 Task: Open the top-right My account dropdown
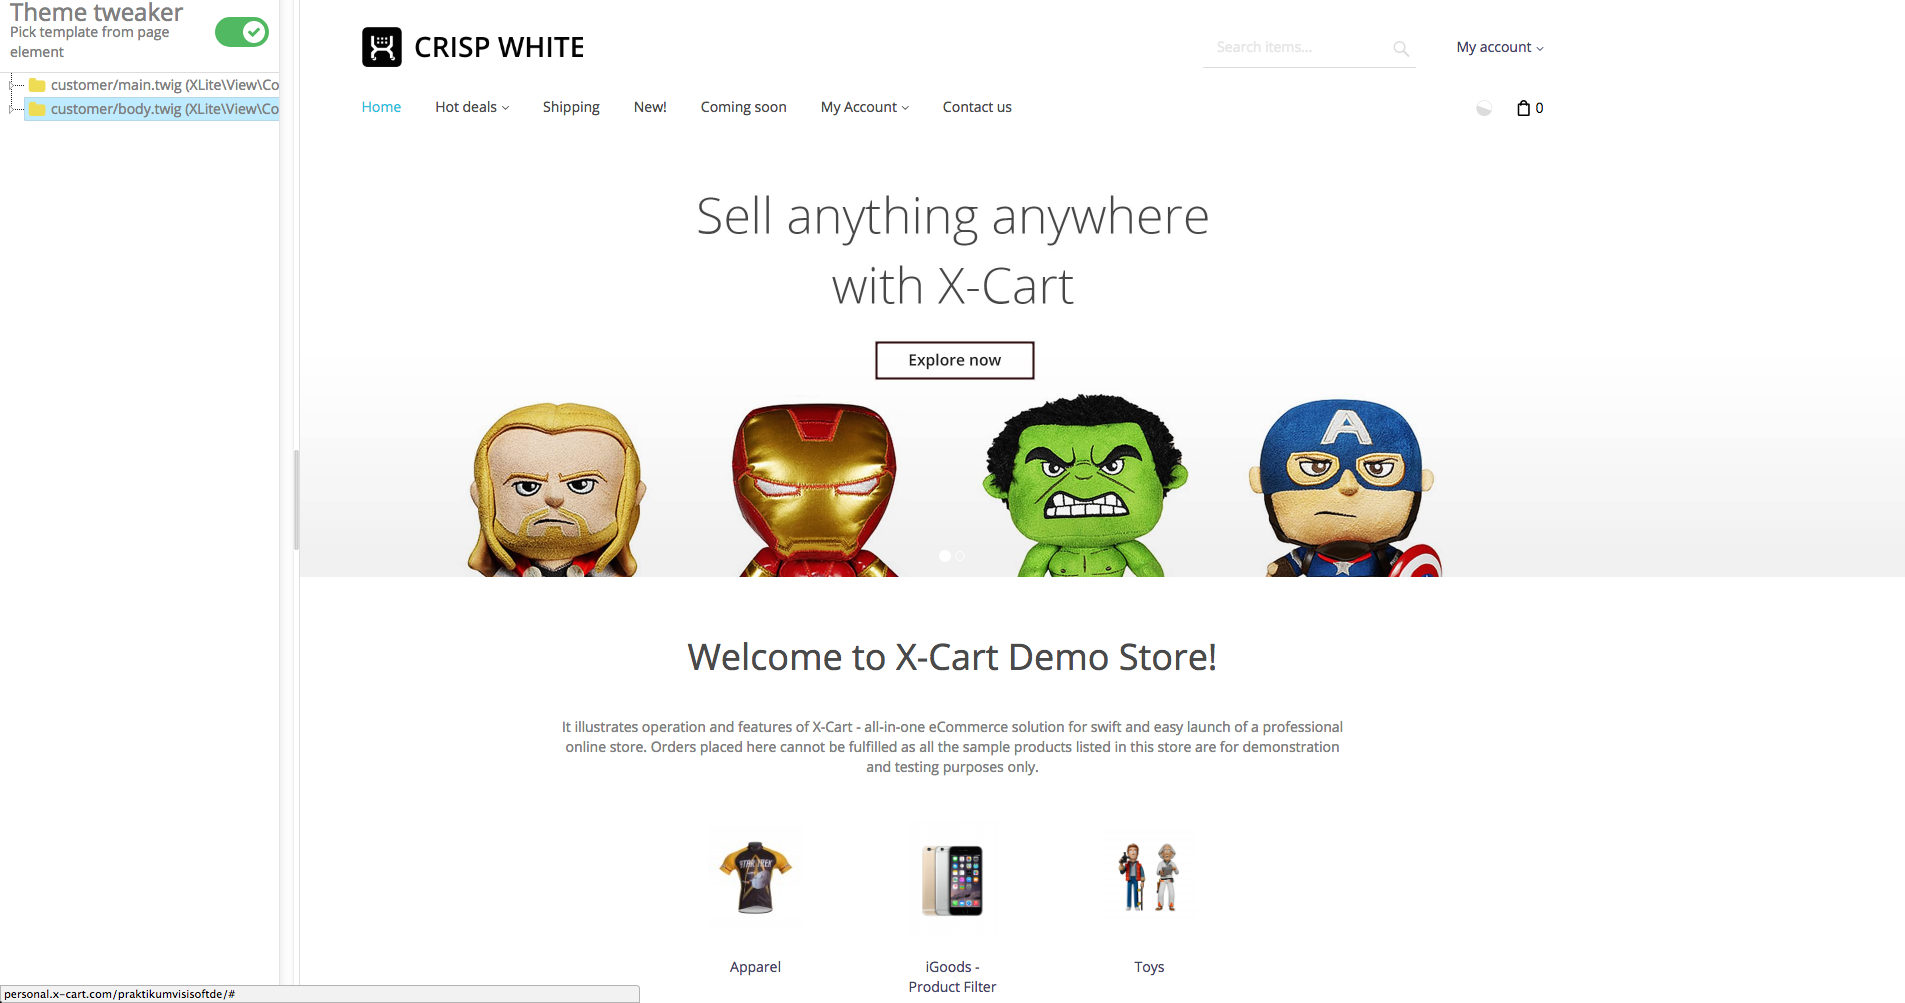click(1500, 47)
